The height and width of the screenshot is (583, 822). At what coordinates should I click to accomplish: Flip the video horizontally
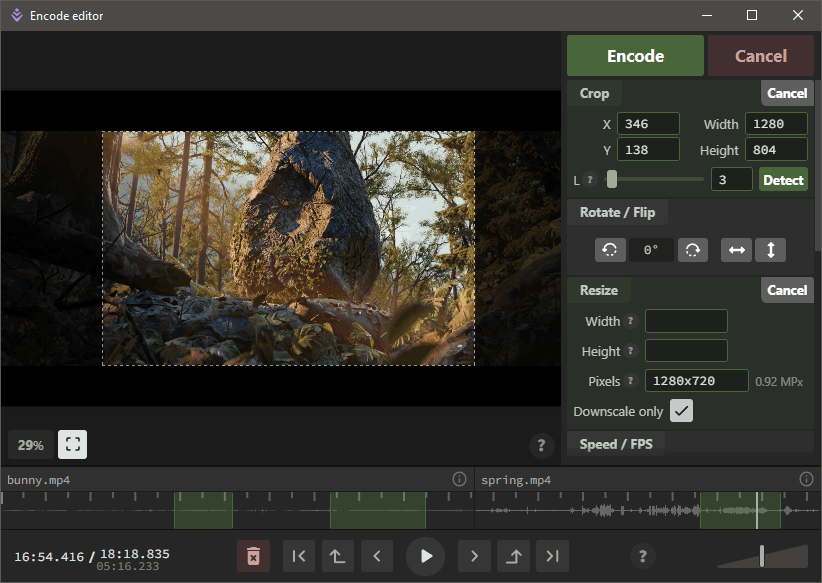coord(736,250)
